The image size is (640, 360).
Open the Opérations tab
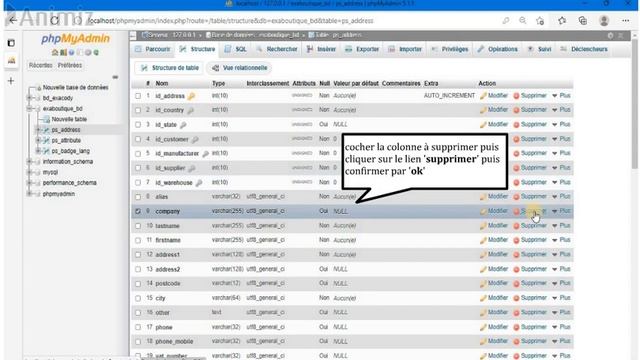tap(498, 49)
